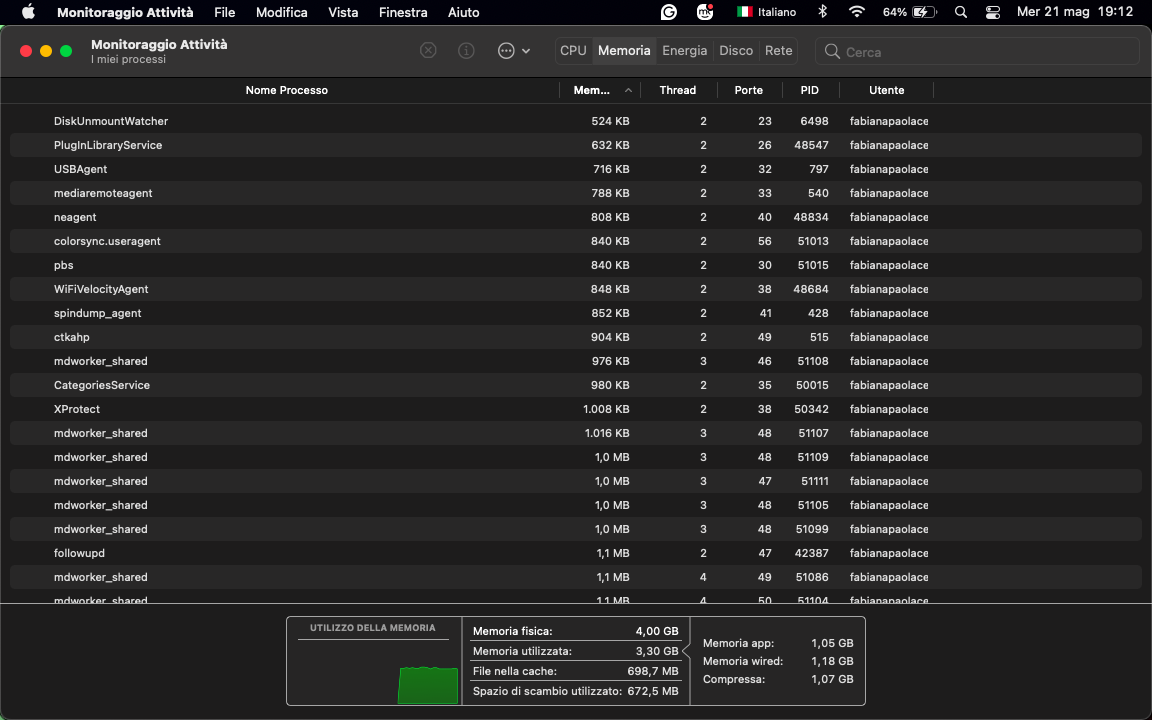1152x720 pixels.
Task: Open Spotlight search magnifier icon
Action: [x=960, y=12]
